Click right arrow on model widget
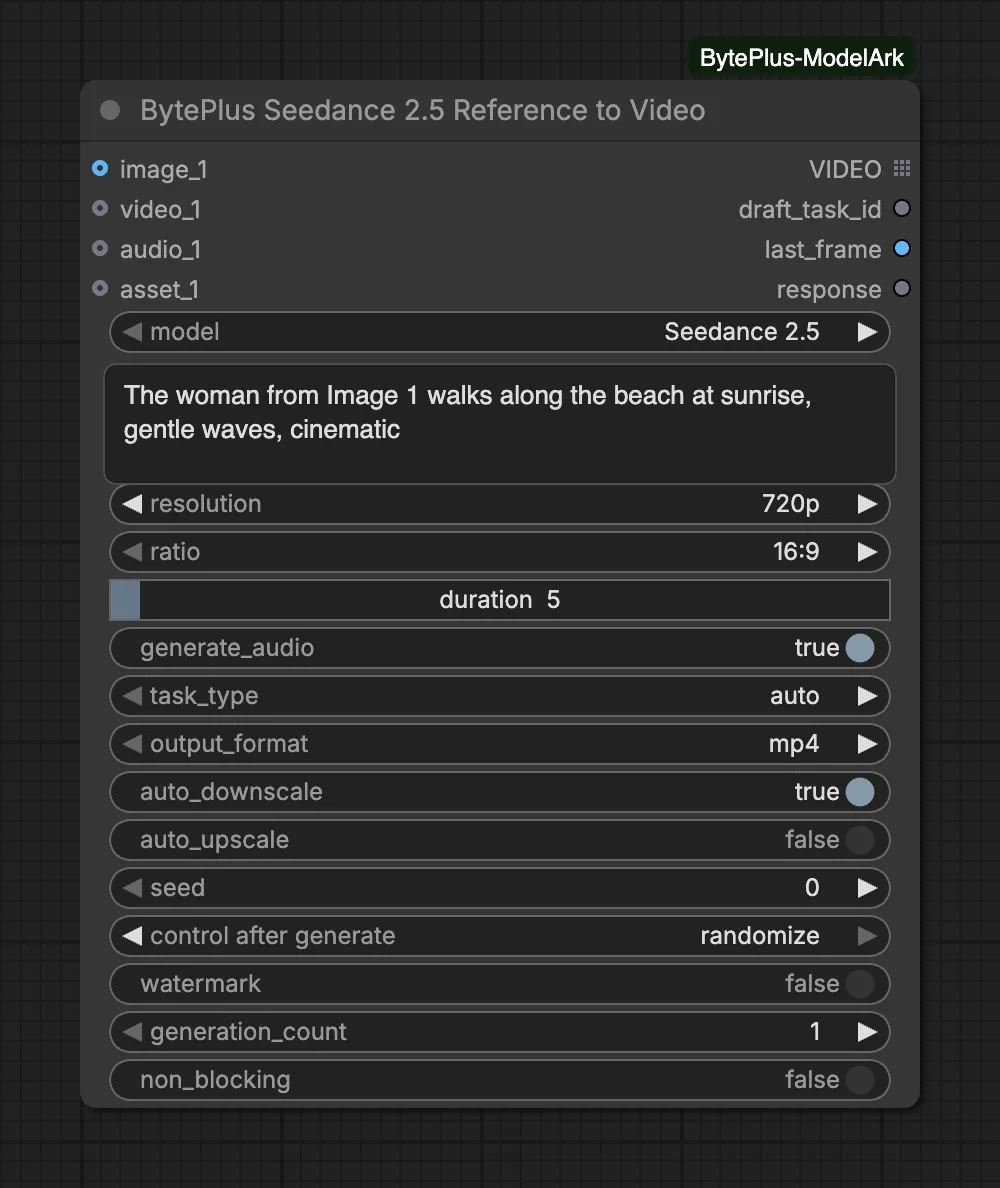 867,332
